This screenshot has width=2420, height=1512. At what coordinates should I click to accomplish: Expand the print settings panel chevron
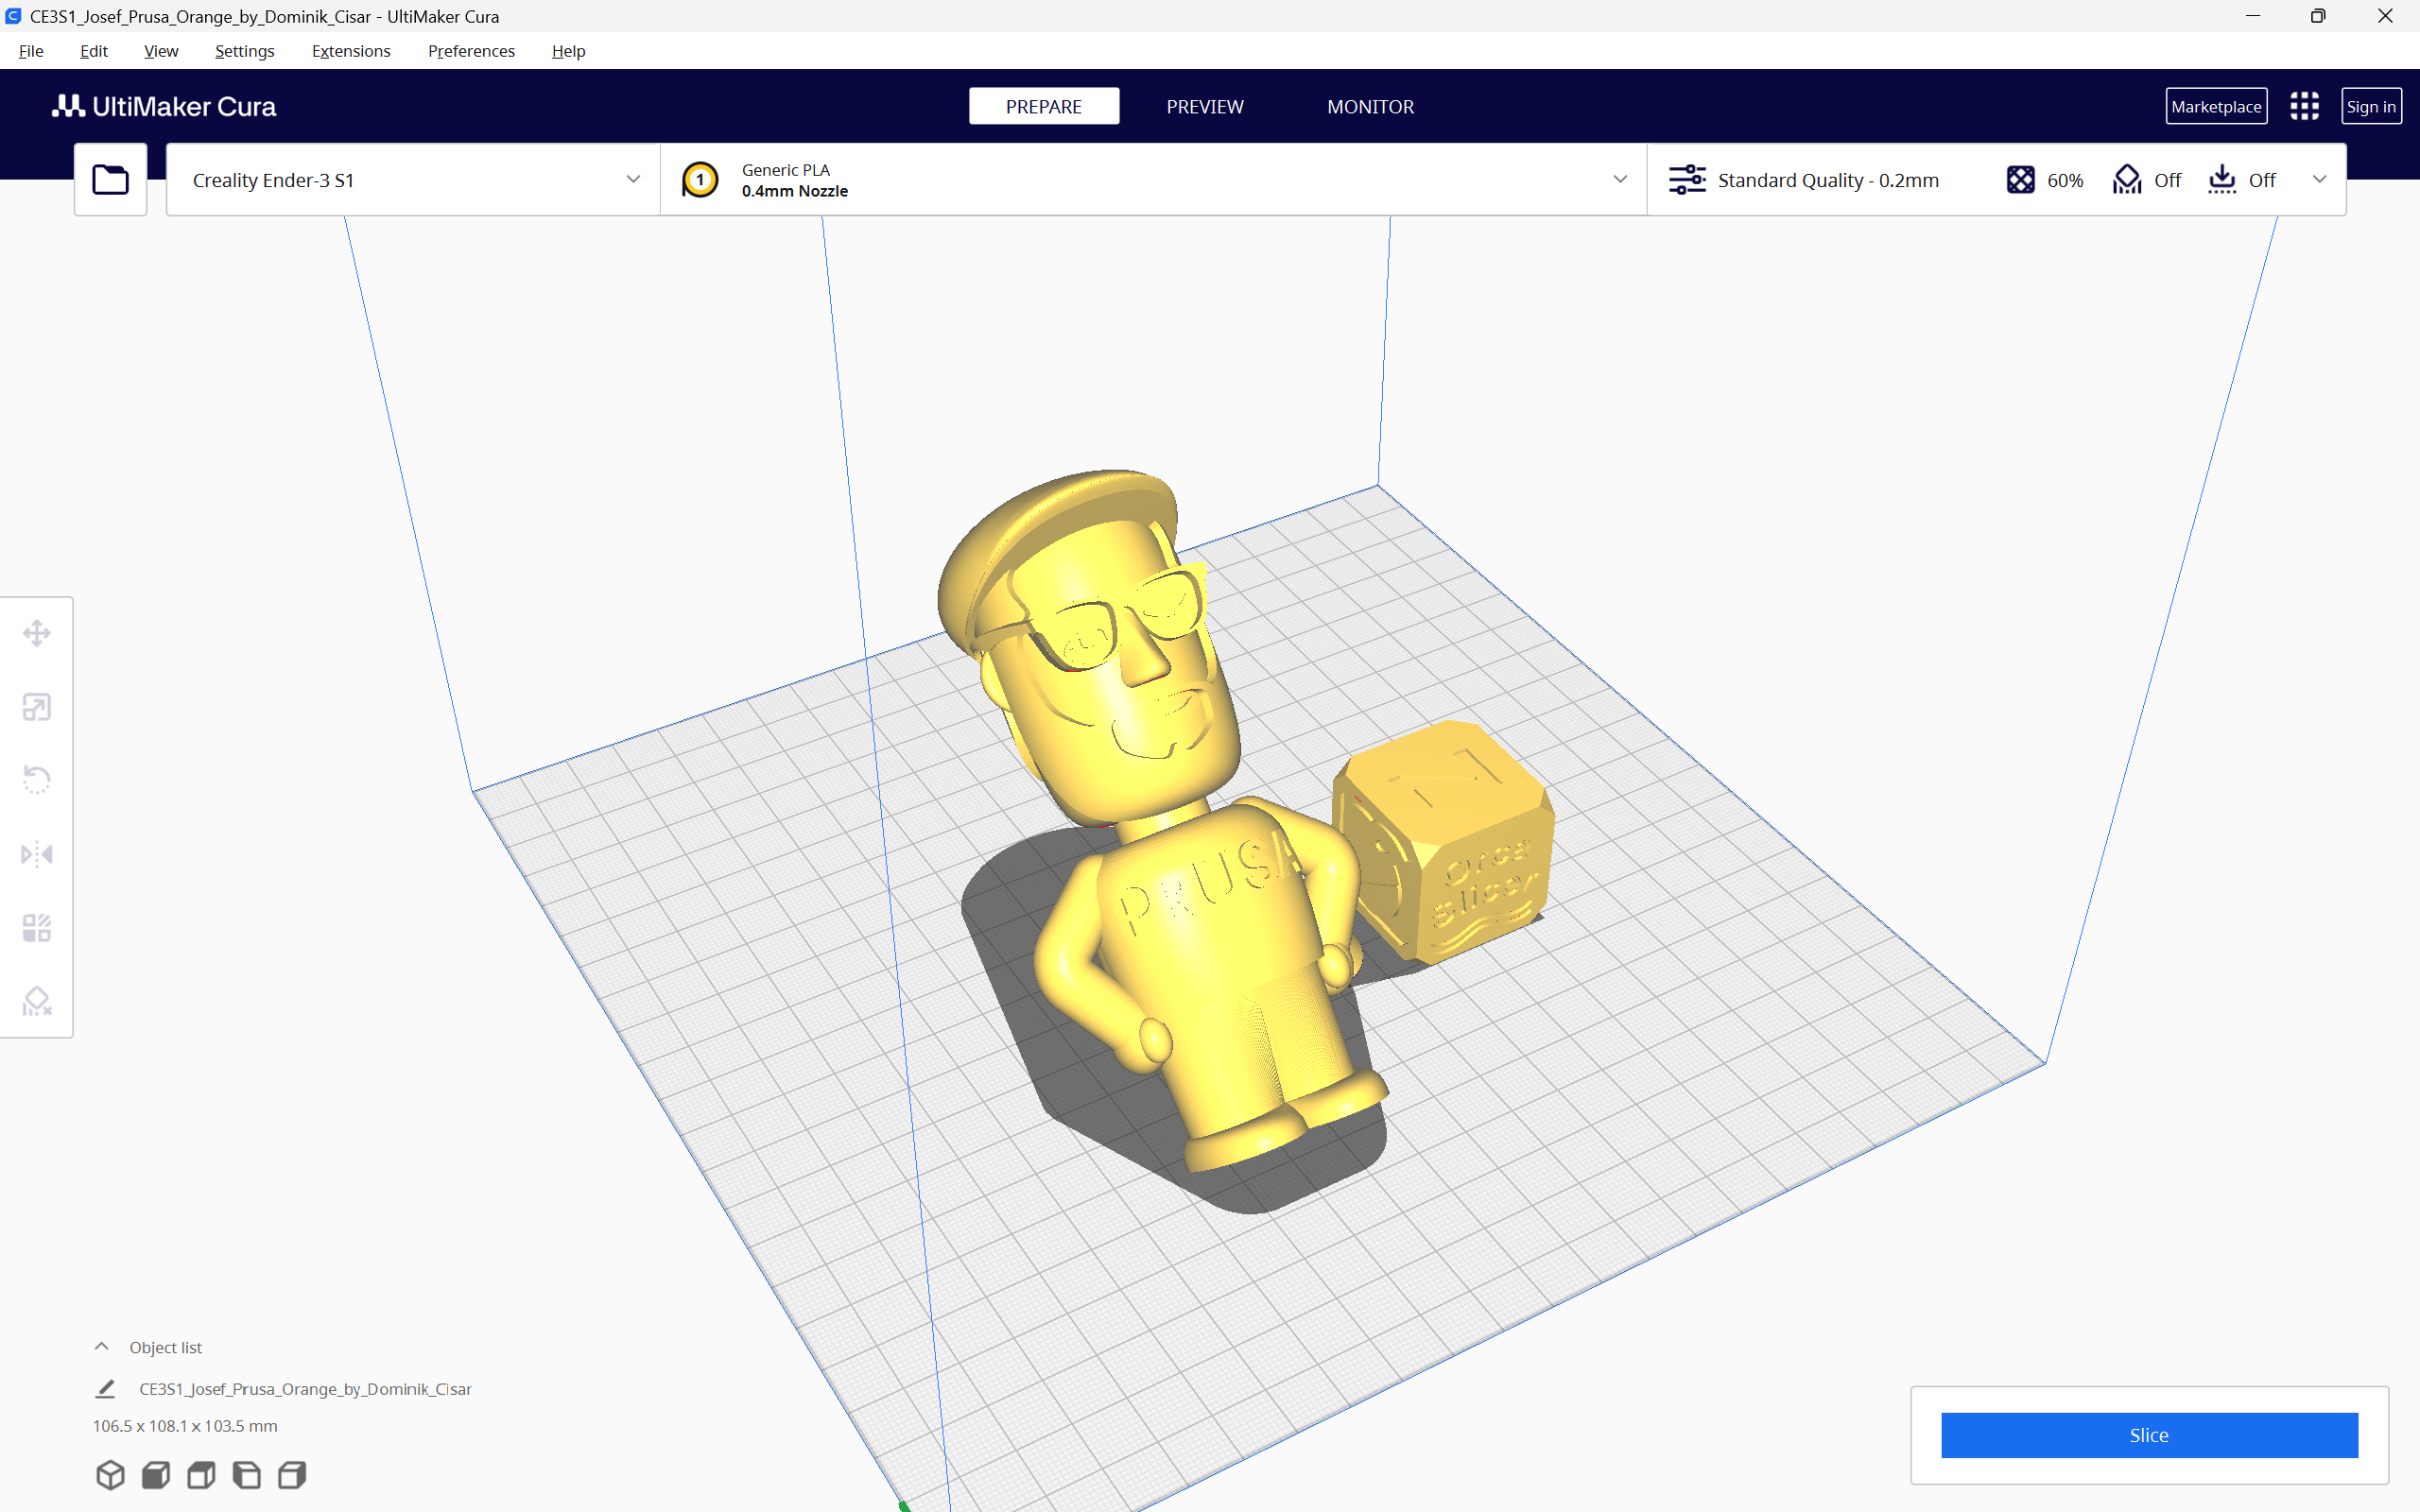click(x=2319, y=179)
